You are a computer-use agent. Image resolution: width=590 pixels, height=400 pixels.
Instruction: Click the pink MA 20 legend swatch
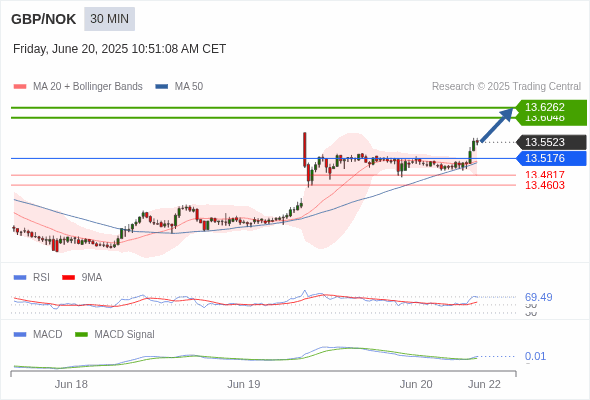click(20, 87)
